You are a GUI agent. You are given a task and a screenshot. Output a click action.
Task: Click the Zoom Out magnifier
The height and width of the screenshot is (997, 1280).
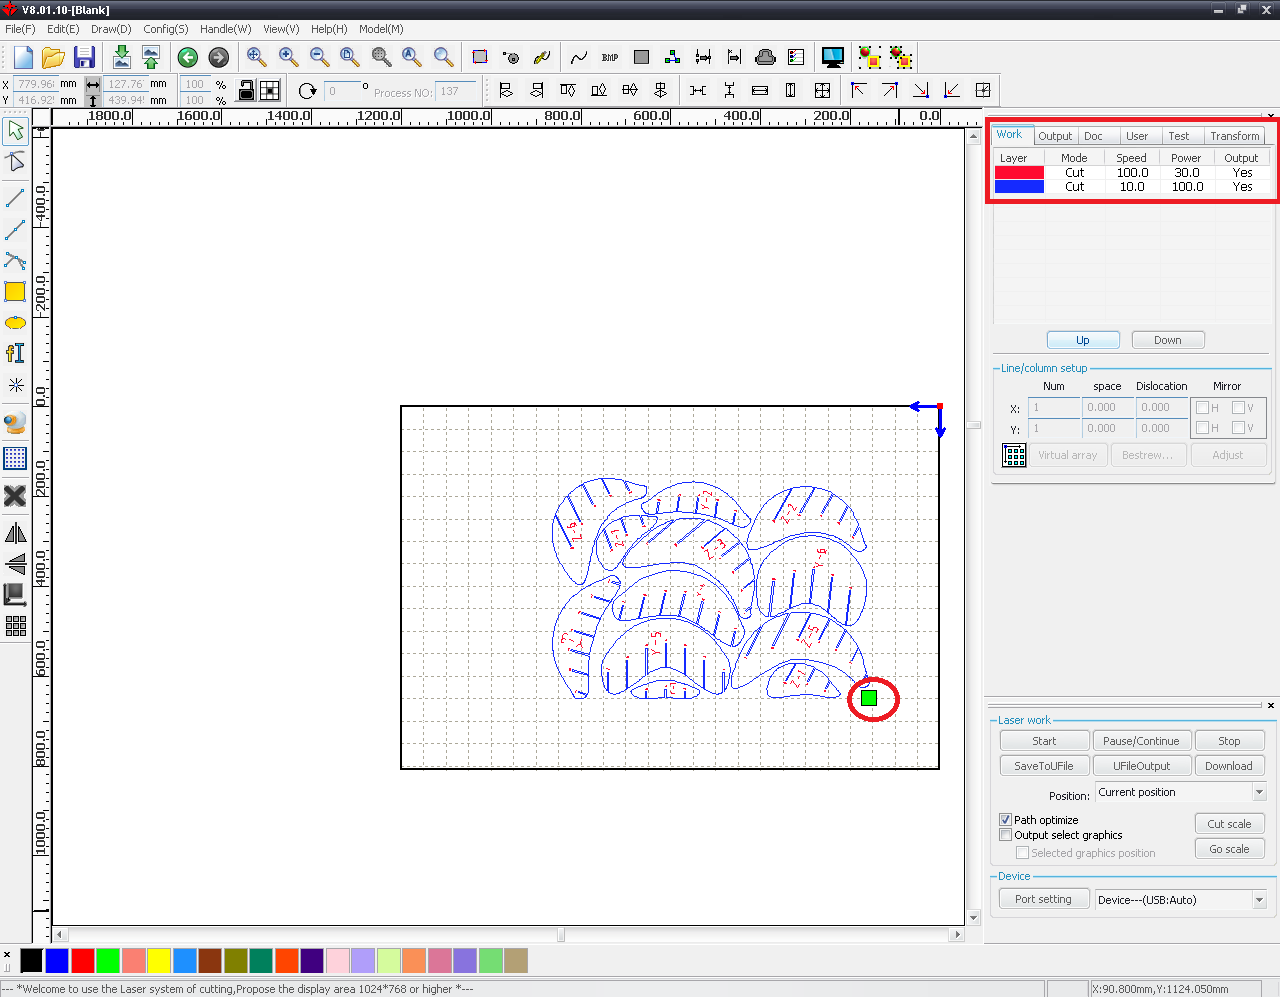point(319,57)
